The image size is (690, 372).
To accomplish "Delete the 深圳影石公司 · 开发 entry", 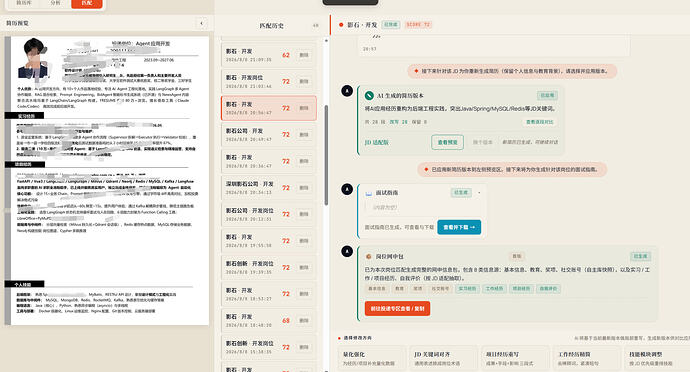I will click(x=304, y=188).
